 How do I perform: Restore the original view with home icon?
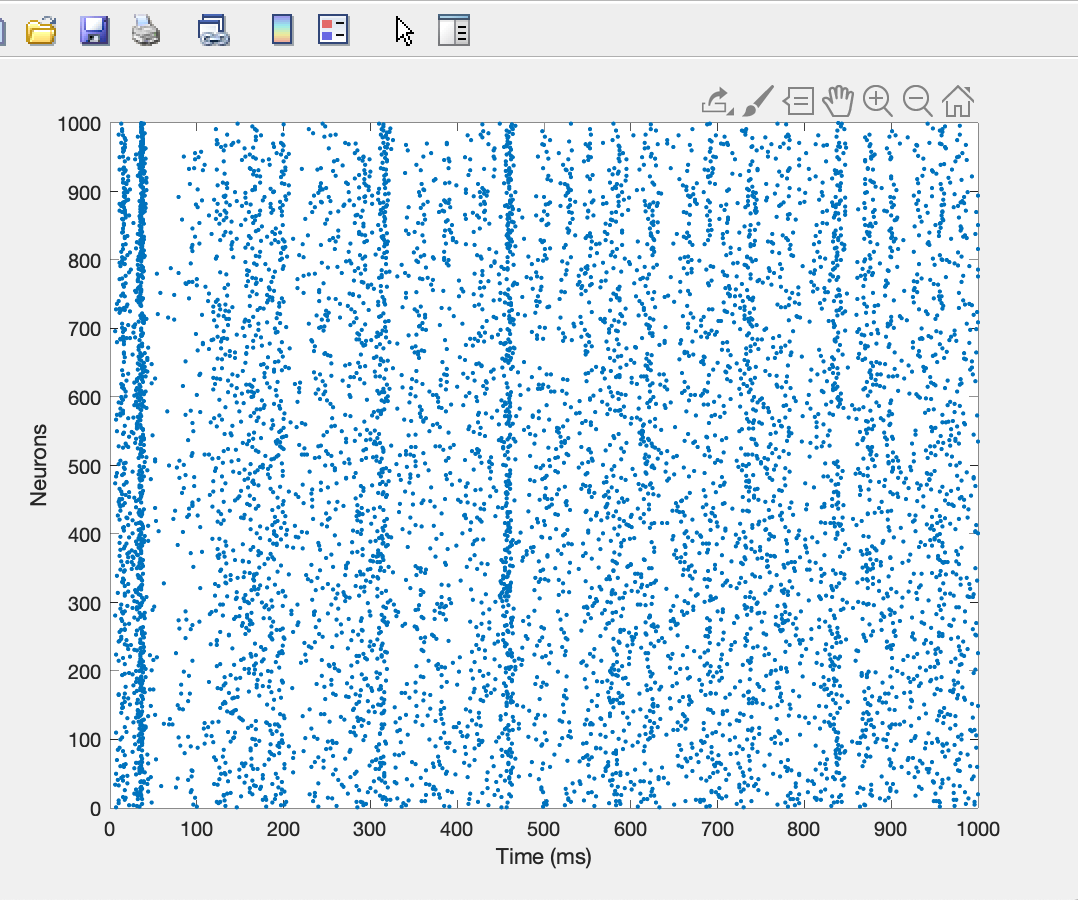tap(958, 101)
